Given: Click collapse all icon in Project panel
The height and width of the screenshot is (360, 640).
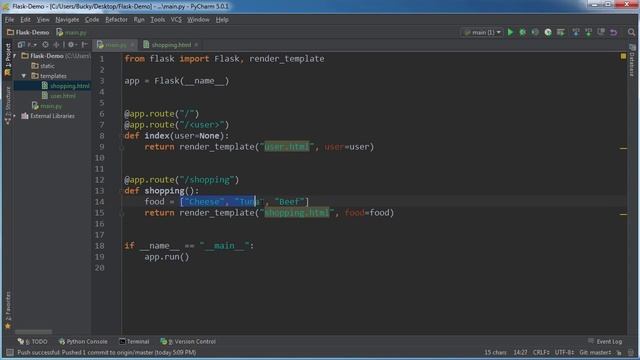Looking at the screenshot, I should [56, 44].
